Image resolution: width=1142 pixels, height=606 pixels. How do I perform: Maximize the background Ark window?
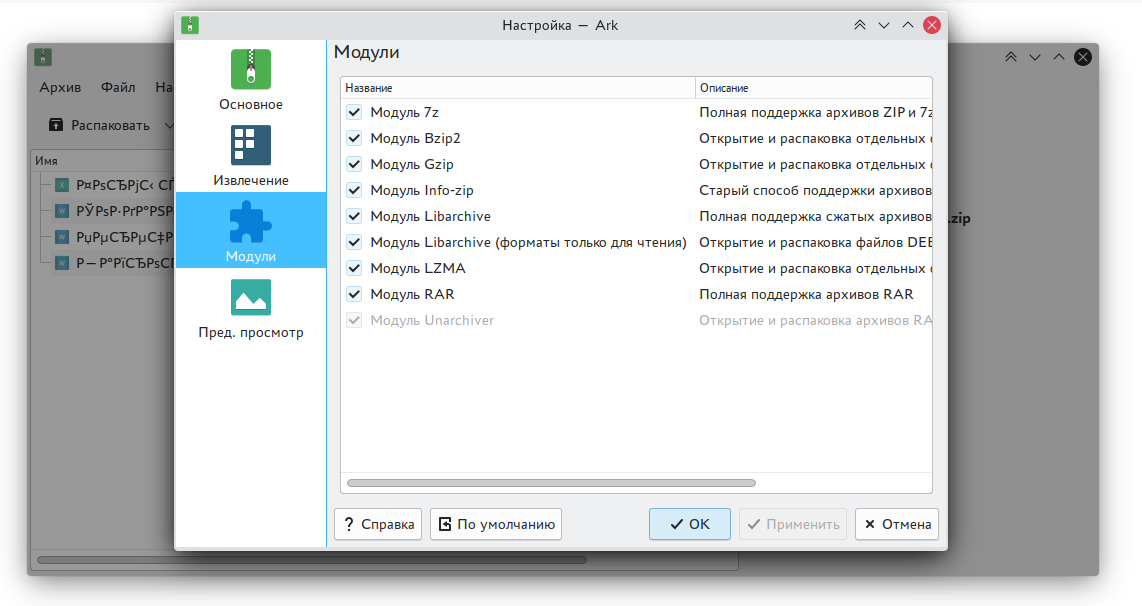(x=1059, y=57)
